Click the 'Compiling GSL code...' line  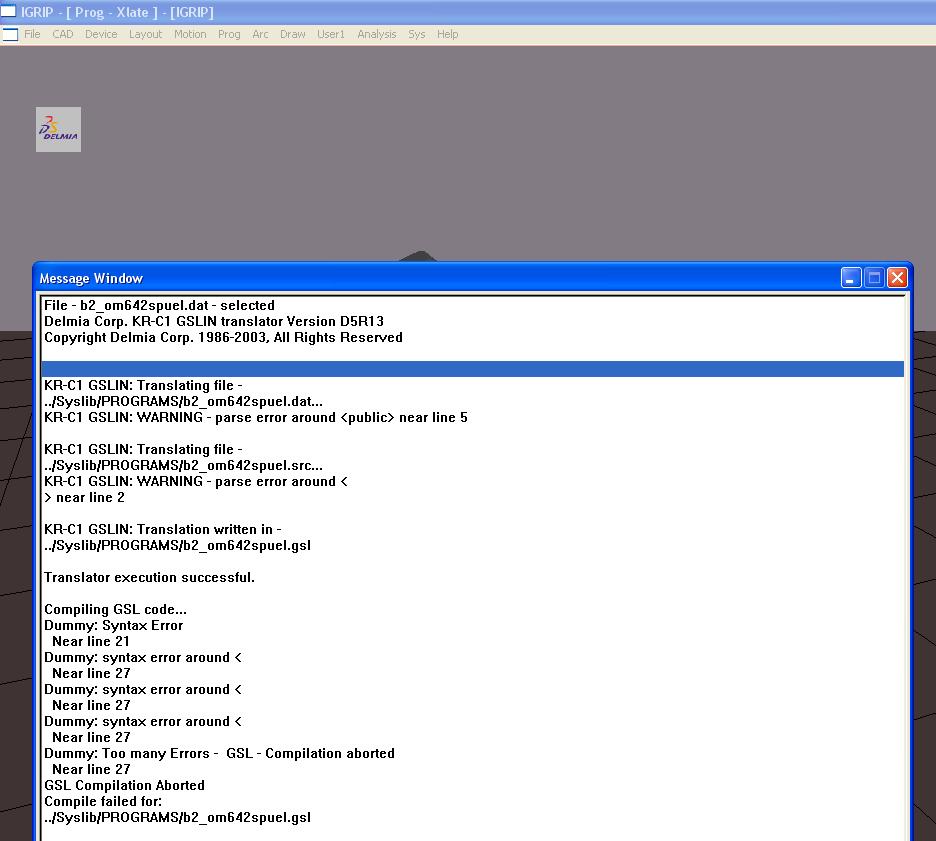coord(115,609)
